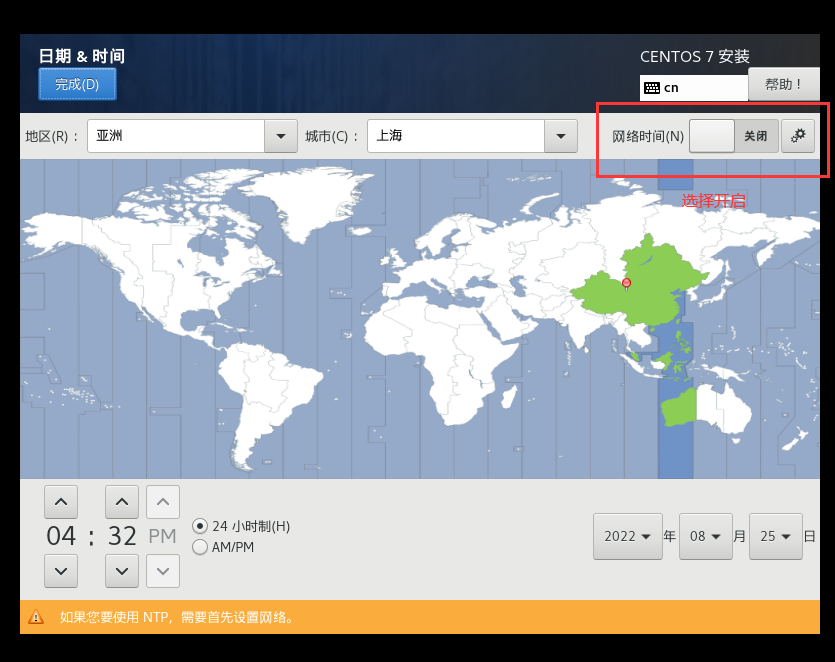The height and width of the screenshot is (662, 835).
Task: Click the 上海 city text field
Action: [456, 136]
